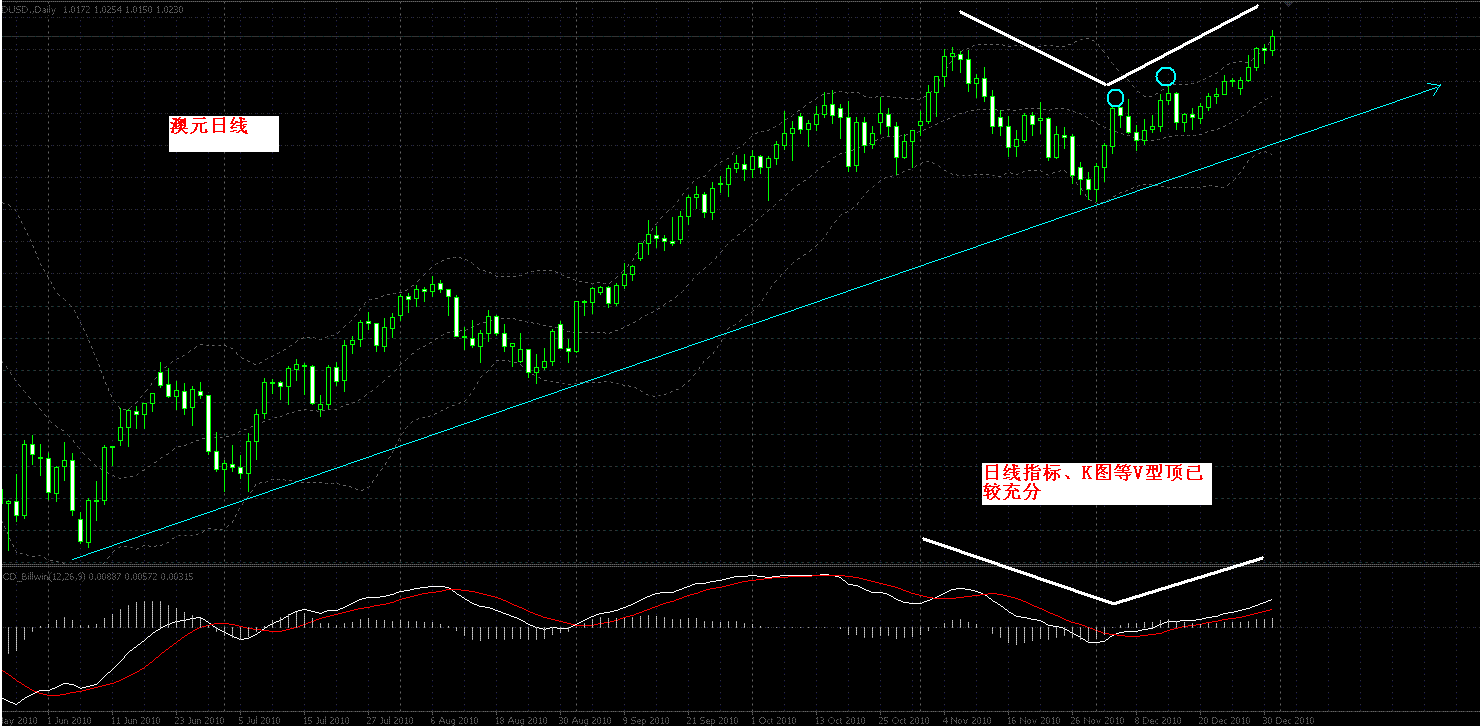The image size is (1480, 726).
Task: Click the "20 Dec 2010" date label
Action: click(1225, 720)
